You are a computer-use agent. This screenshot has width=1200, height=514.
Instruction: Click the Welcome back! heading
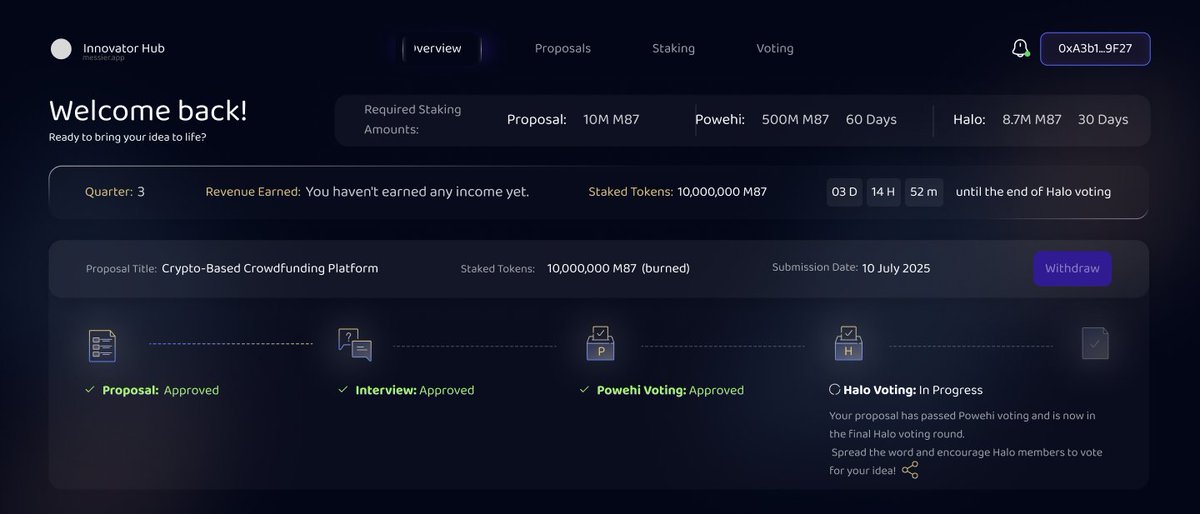tap(148, 111)
